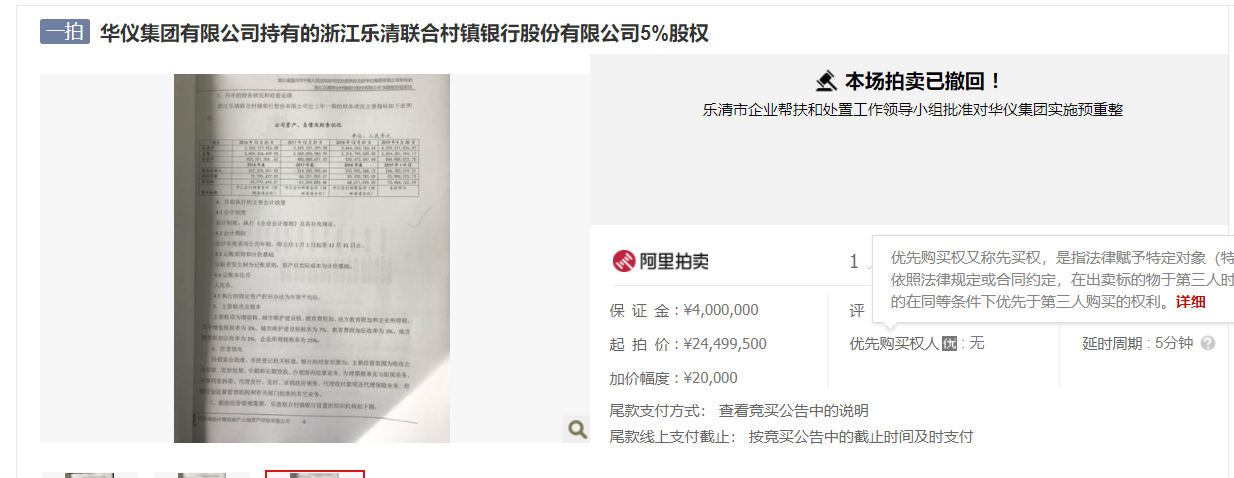The height and width of the screenshot is (478, 1234).
Task: Click the gavel icon beside 本场拍卖已撤回
Action: (x=826, y=81)
